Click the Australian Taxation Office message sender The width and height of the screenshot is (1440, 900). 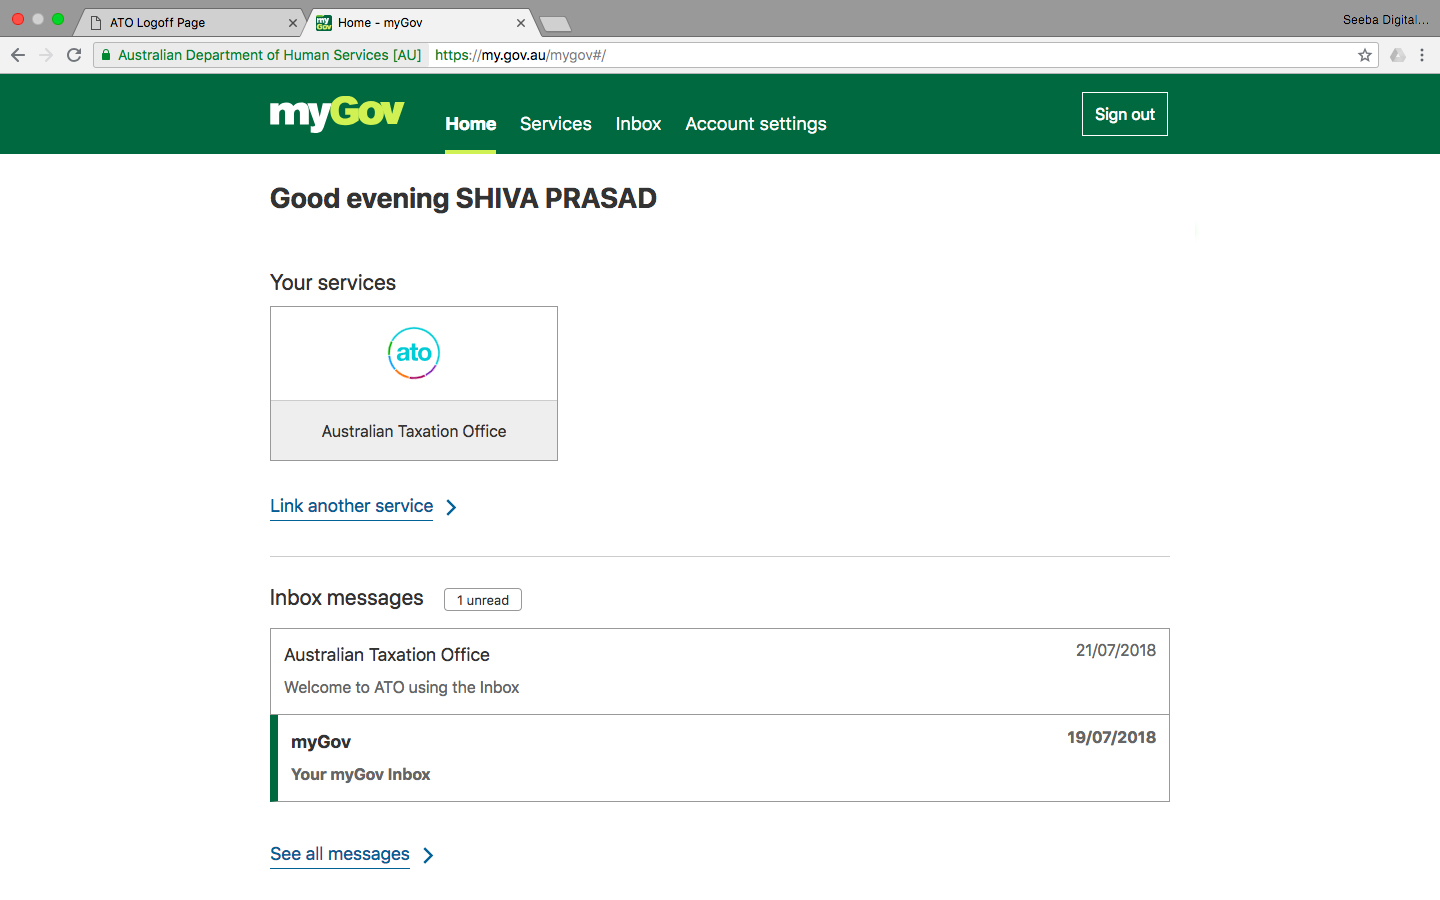click(387, 655)
